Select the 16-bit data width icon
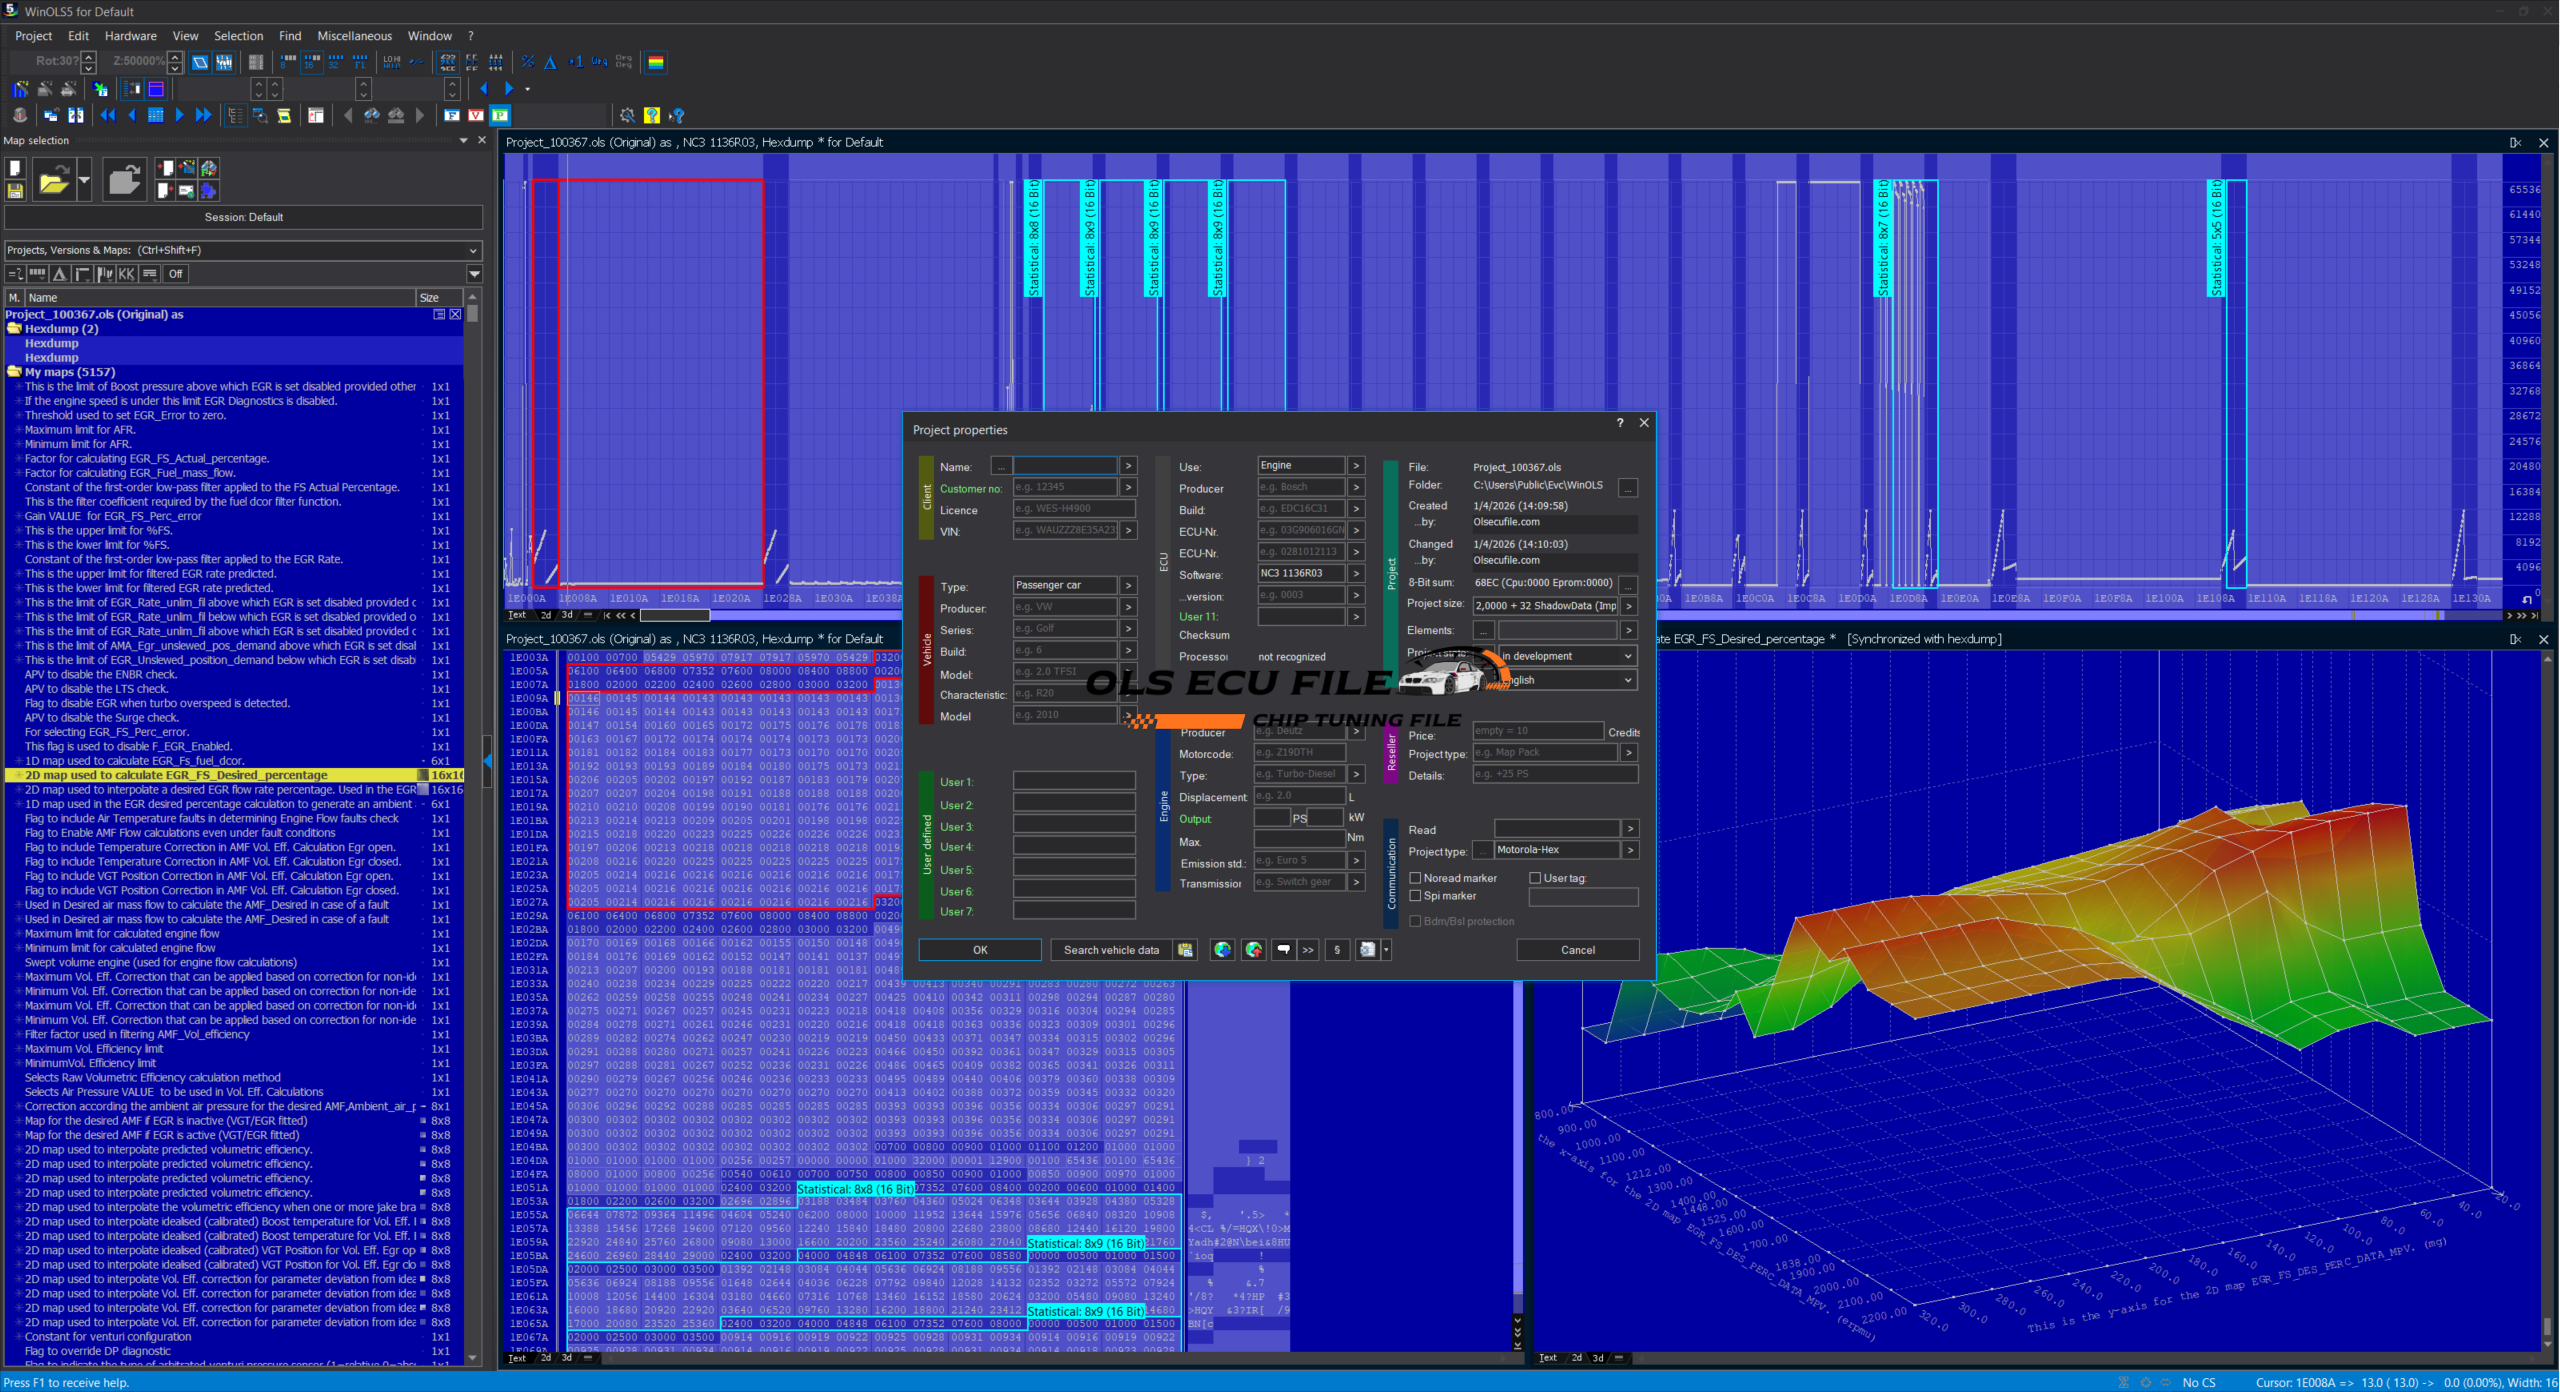The height and width of the screenshot is (1392, 2560). (312, 62)
